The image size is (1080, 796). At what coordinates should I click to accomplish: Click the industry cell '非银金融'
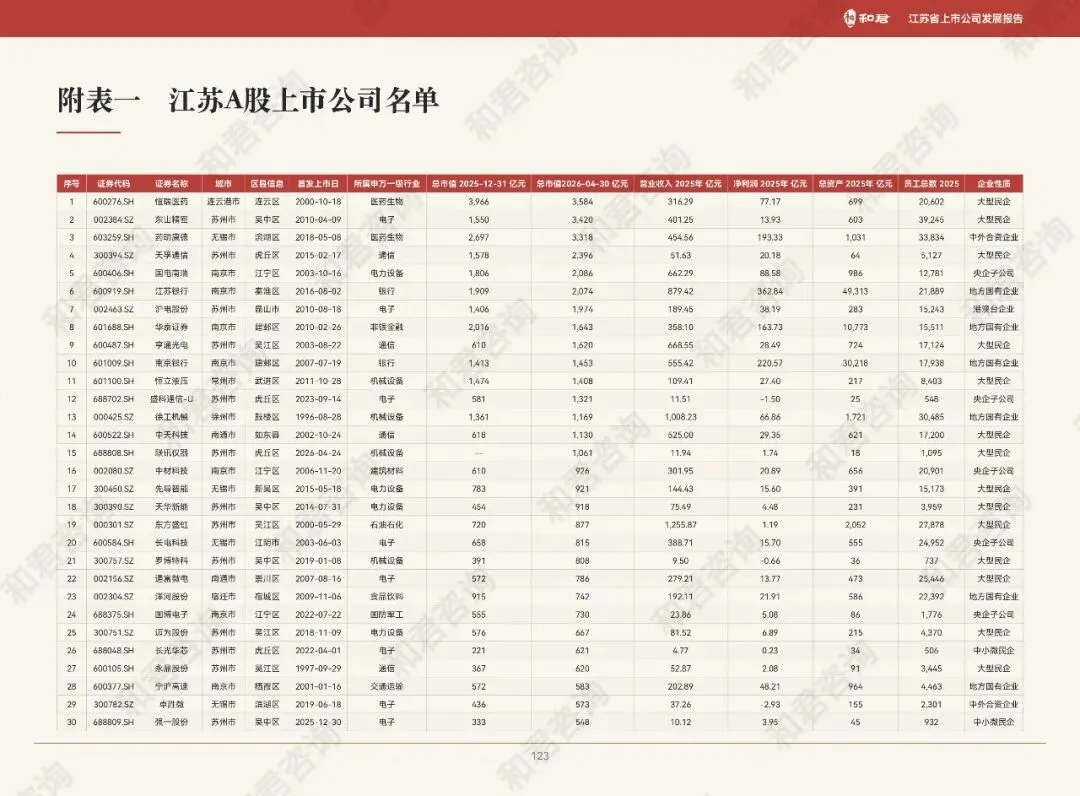386,327
